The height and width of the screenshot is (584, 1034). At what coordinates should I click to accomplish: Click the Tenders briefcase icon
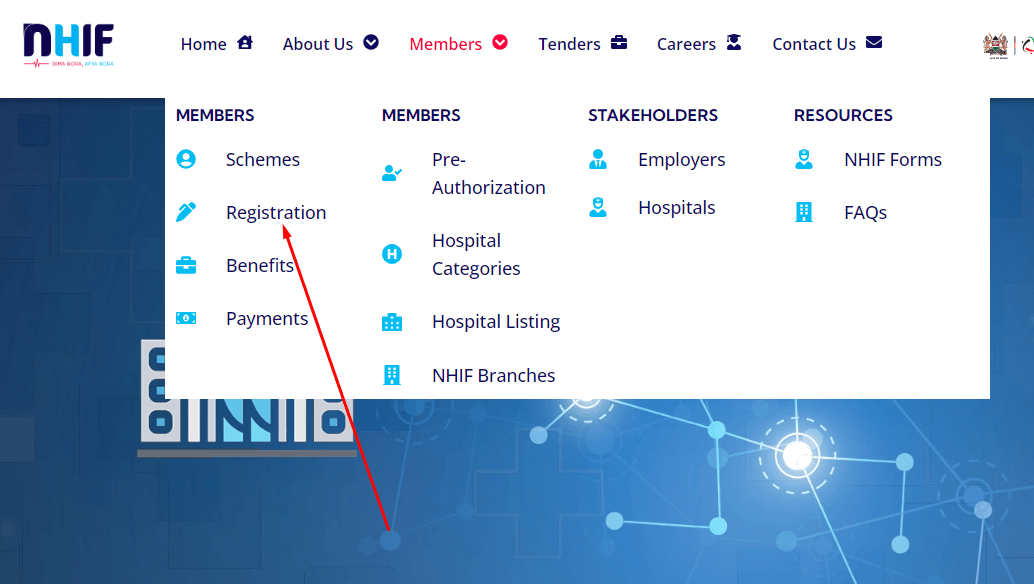[619, 43]
